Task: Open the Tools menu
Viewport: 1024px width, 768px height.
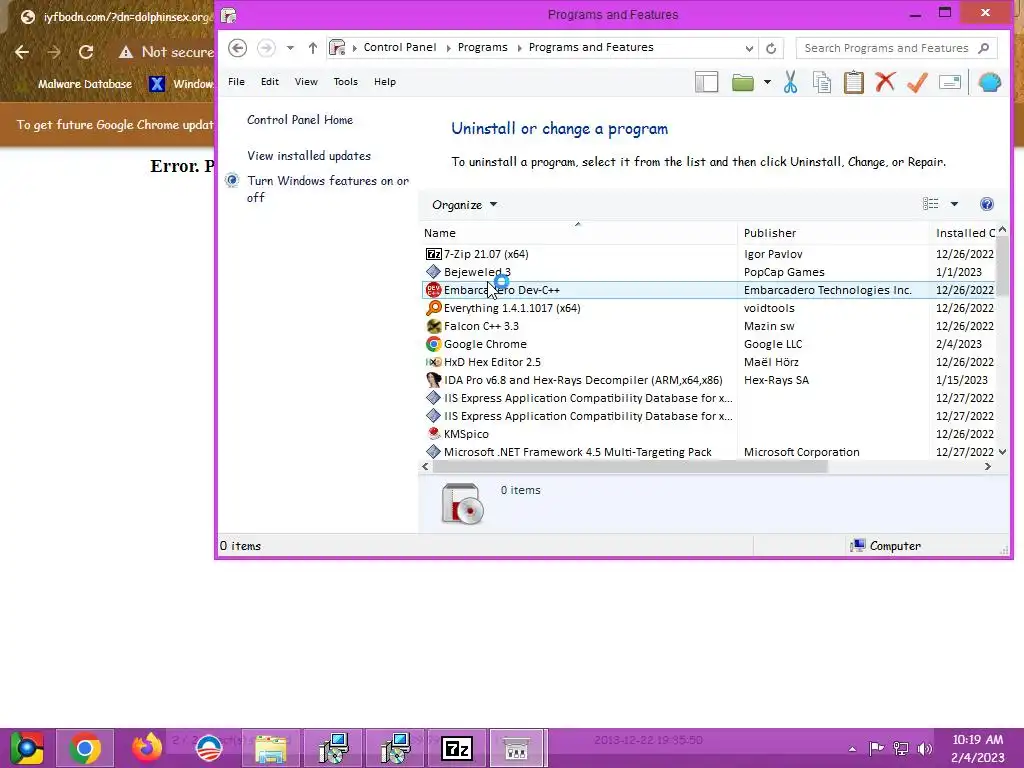Action: (345, 82)
